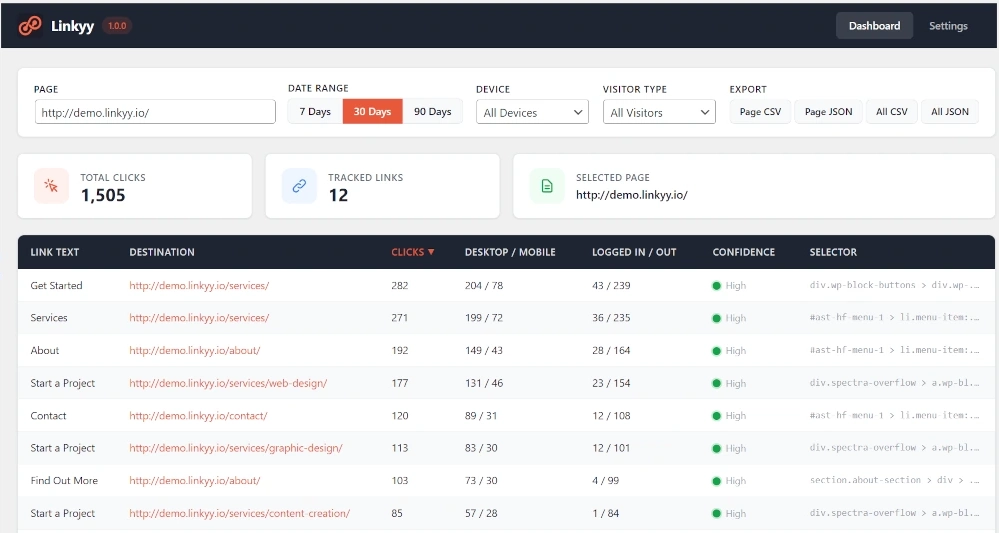
Task: Click the div.wp-block-buttons selector text
Action: coord(895,285)
